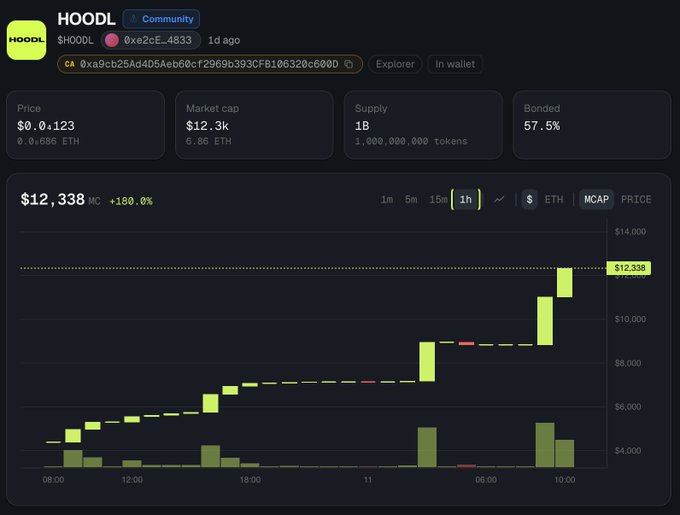680x515 pixels.
Task: Toggle dollar denomination button
Action: click(530, 199)
